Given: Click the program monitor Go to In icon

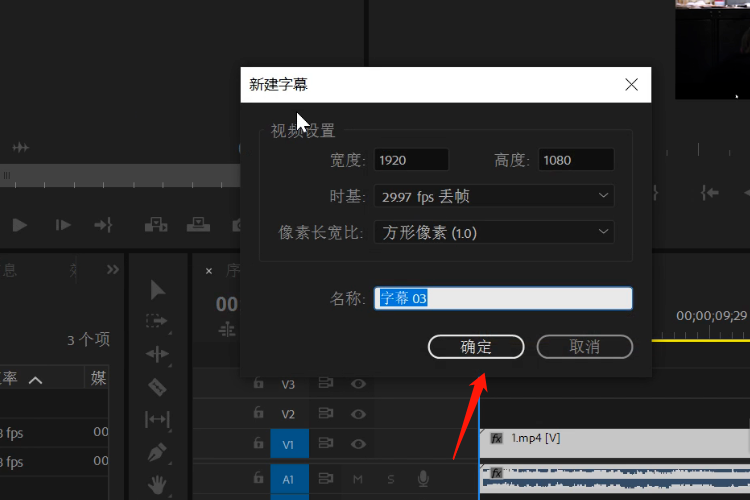Looking at the screenshot, I should coord(710,193).
